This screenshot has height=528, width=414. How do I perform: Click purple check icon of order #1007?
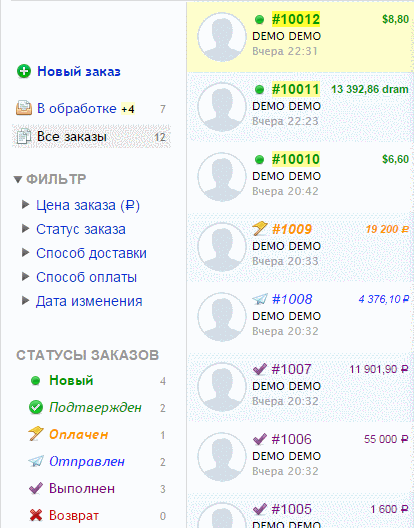pyautogui.click(x=260, y=369)
